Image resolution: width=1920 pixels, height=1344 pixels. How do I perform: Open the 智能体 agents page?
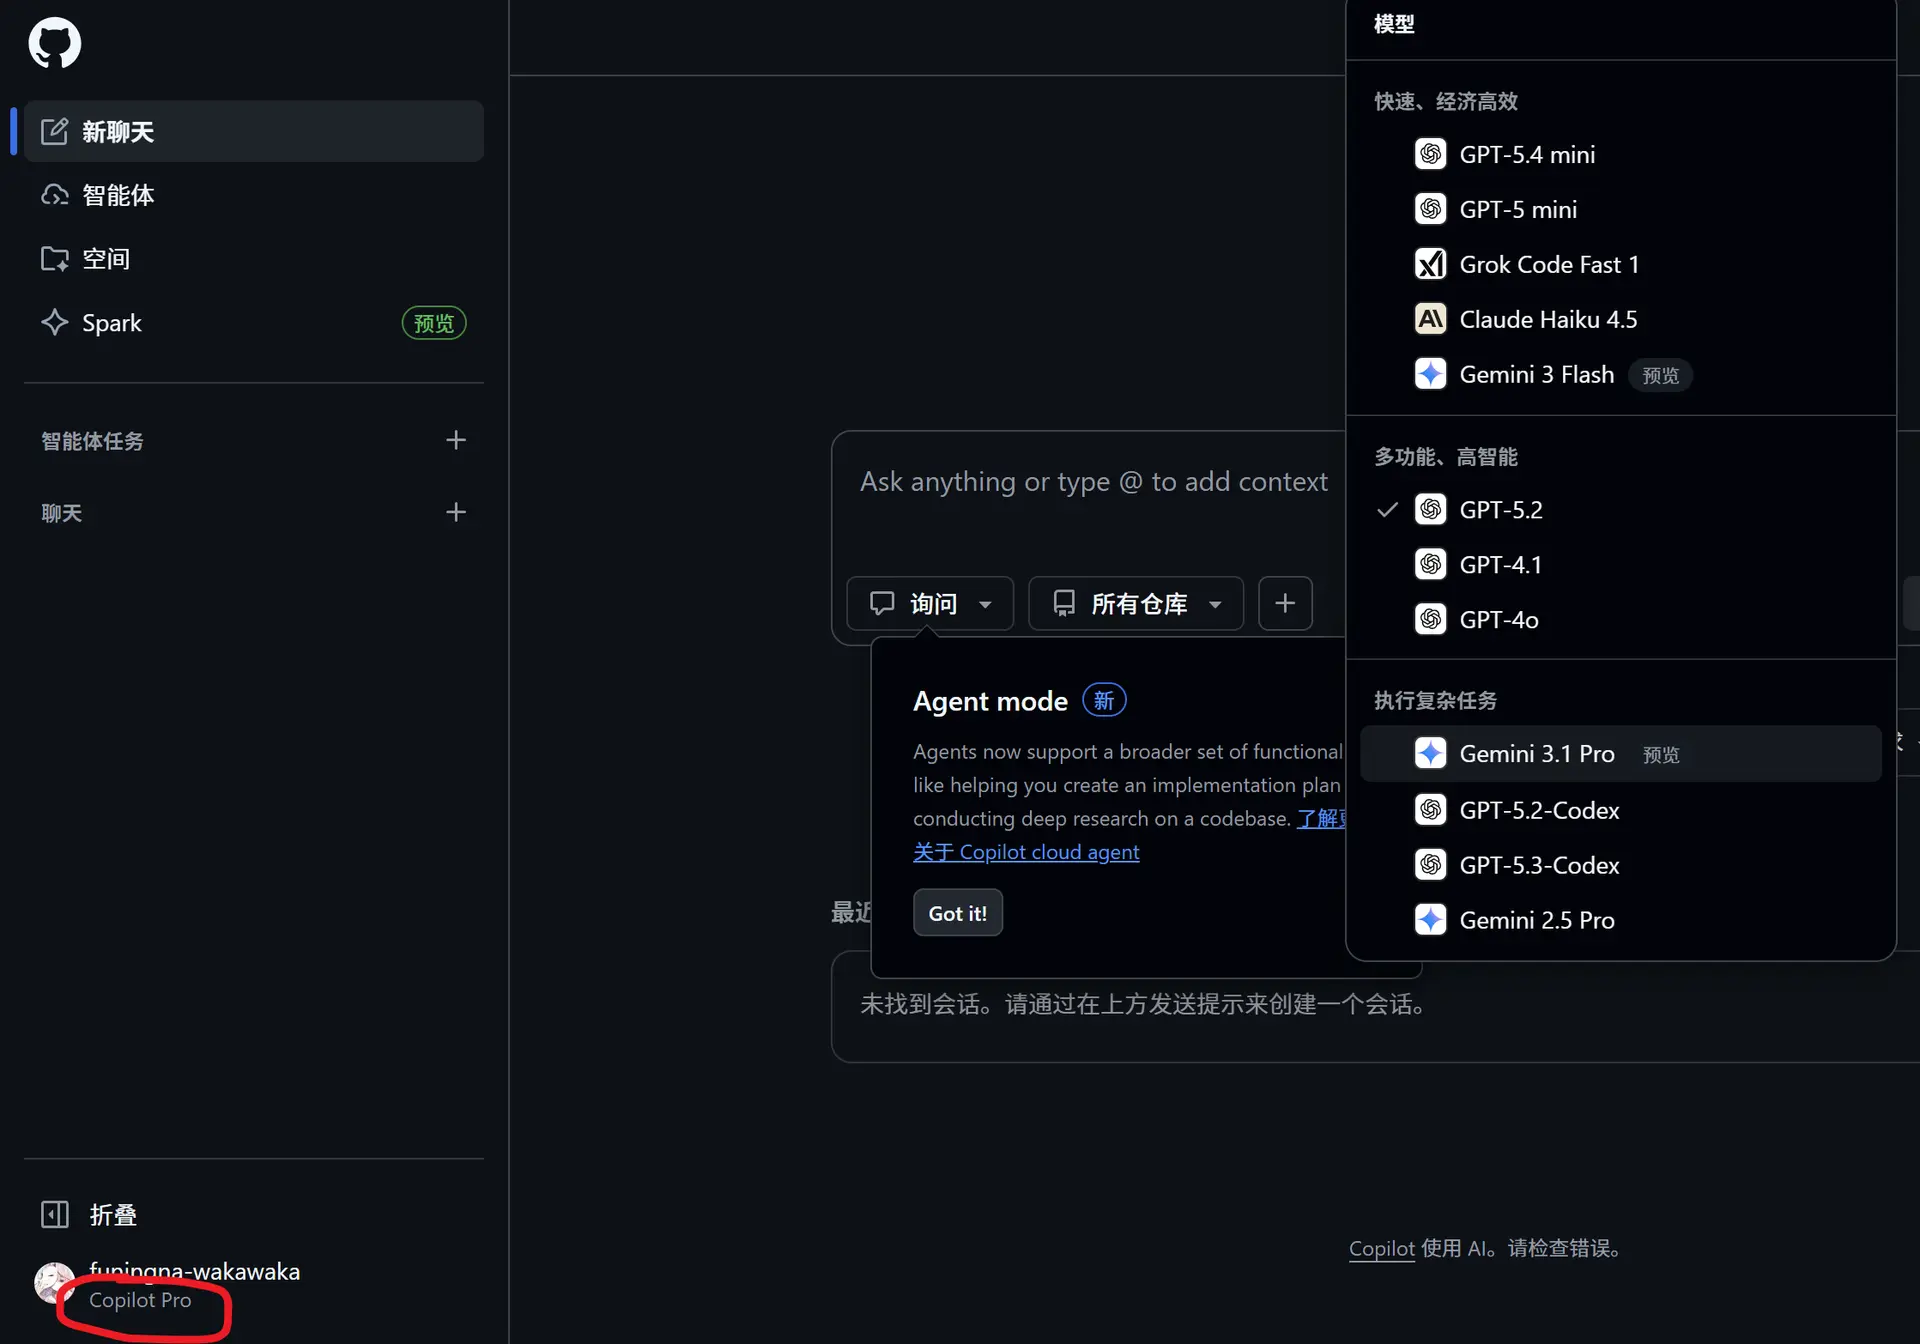tap(254, 195)
